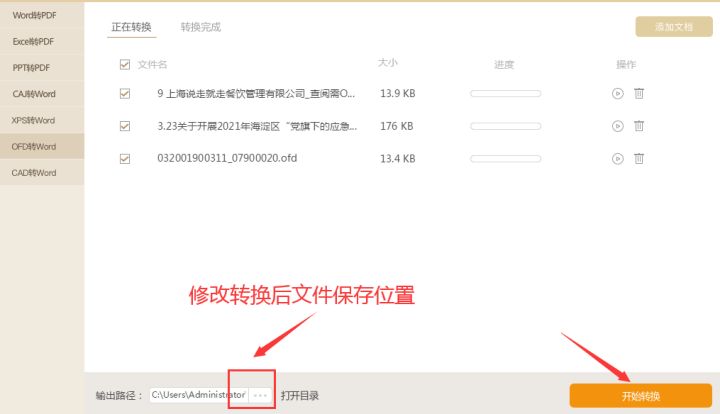The image size is (720, 414).
Task: Uncheck the 9 上海说走就走 file checkbox
Action: click(x=124, y=94)
